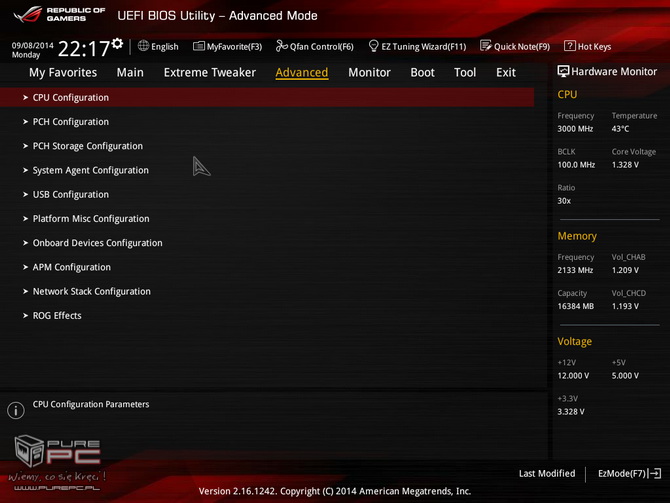The image size is (670, 503).
Task: Show the Hot Keys list
Action: [x=588, y=46]
